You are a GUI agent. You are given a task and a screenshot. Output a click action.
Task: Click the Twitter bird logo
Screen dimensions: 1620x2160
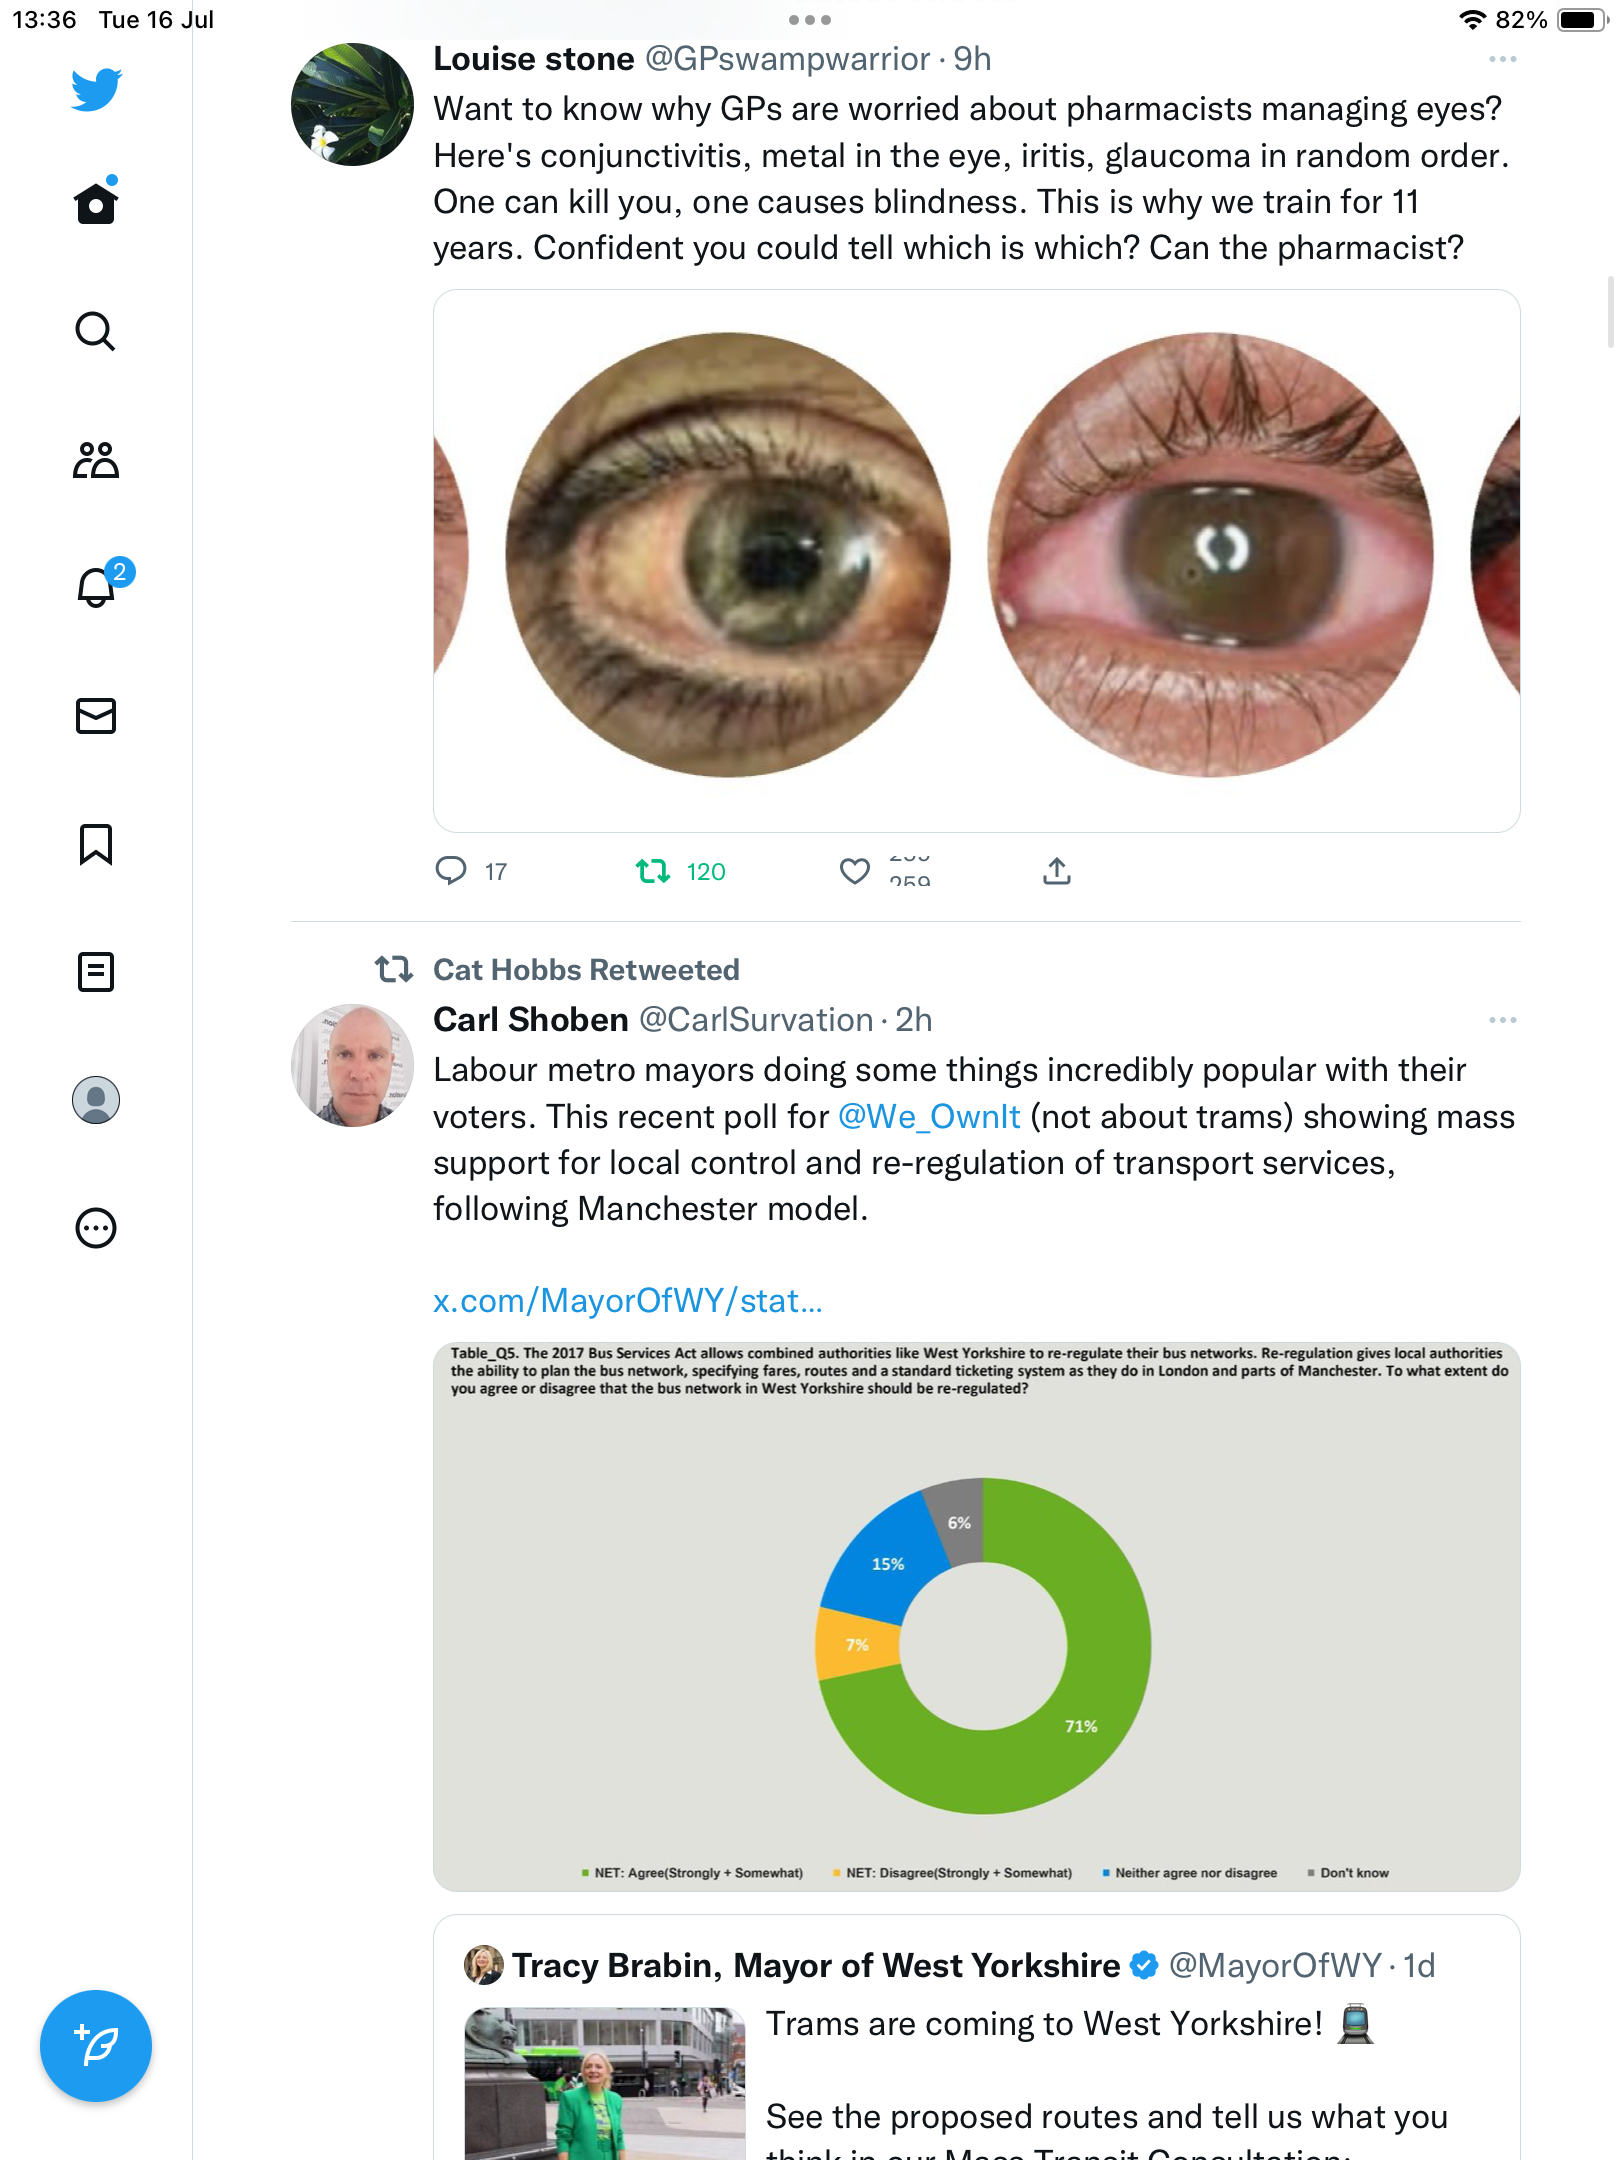(x=96, y=90)
